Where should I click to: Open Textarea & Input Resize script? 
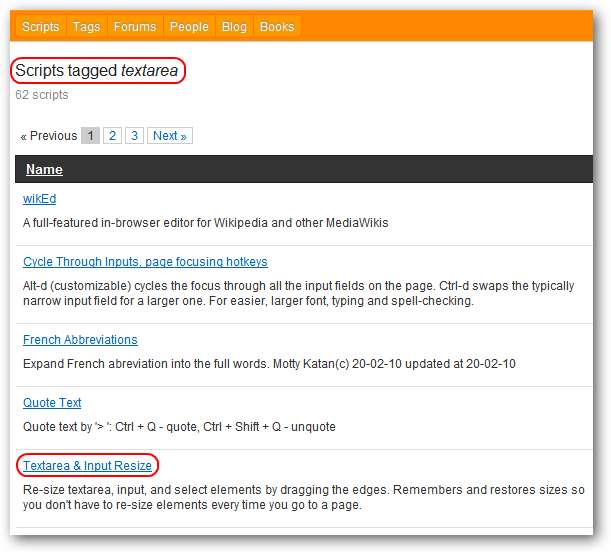click(x=87, y=466)
